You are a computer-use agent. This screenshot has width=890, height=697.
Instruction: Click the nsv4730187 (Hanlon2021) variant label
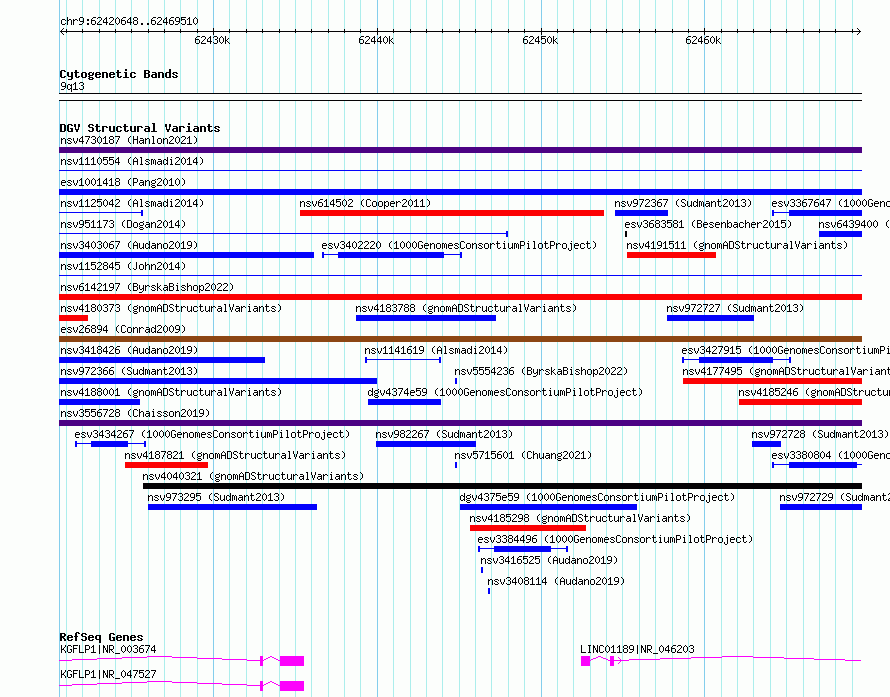click(129, 140)
